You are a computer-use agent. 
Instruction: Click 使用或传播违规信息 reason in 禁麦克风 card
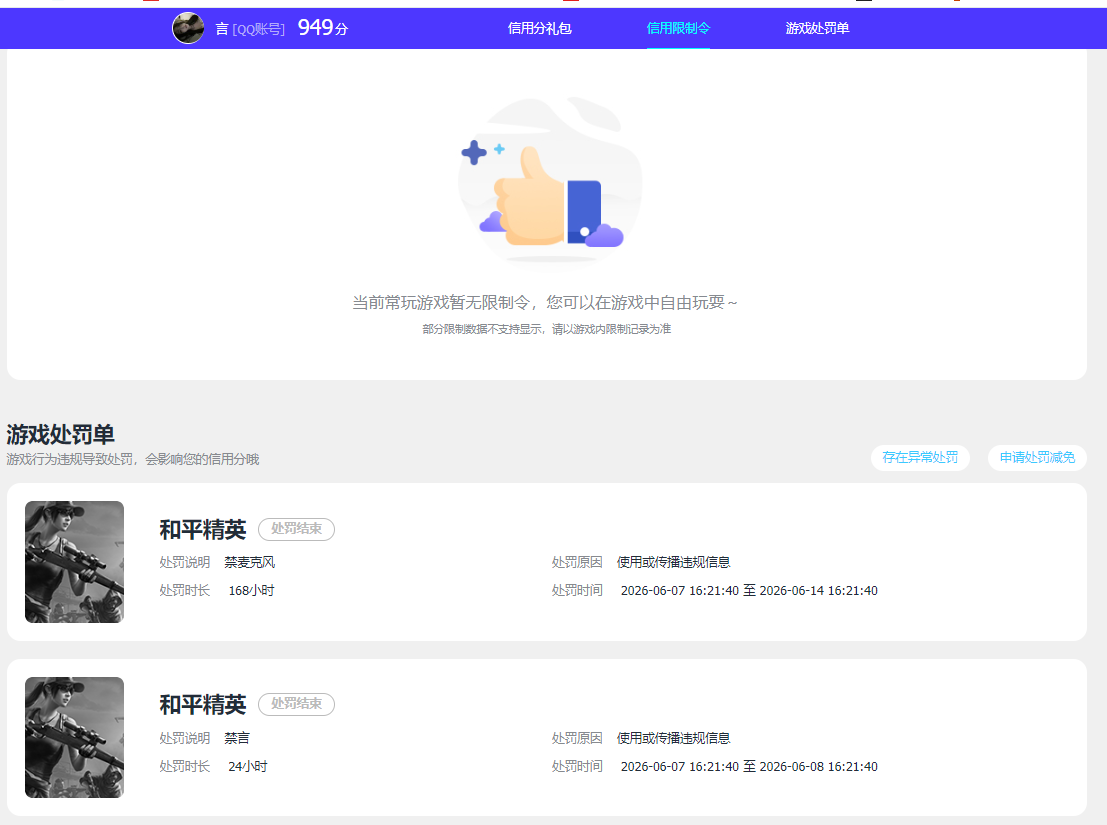pyautogui.click(x=674, y=562)
